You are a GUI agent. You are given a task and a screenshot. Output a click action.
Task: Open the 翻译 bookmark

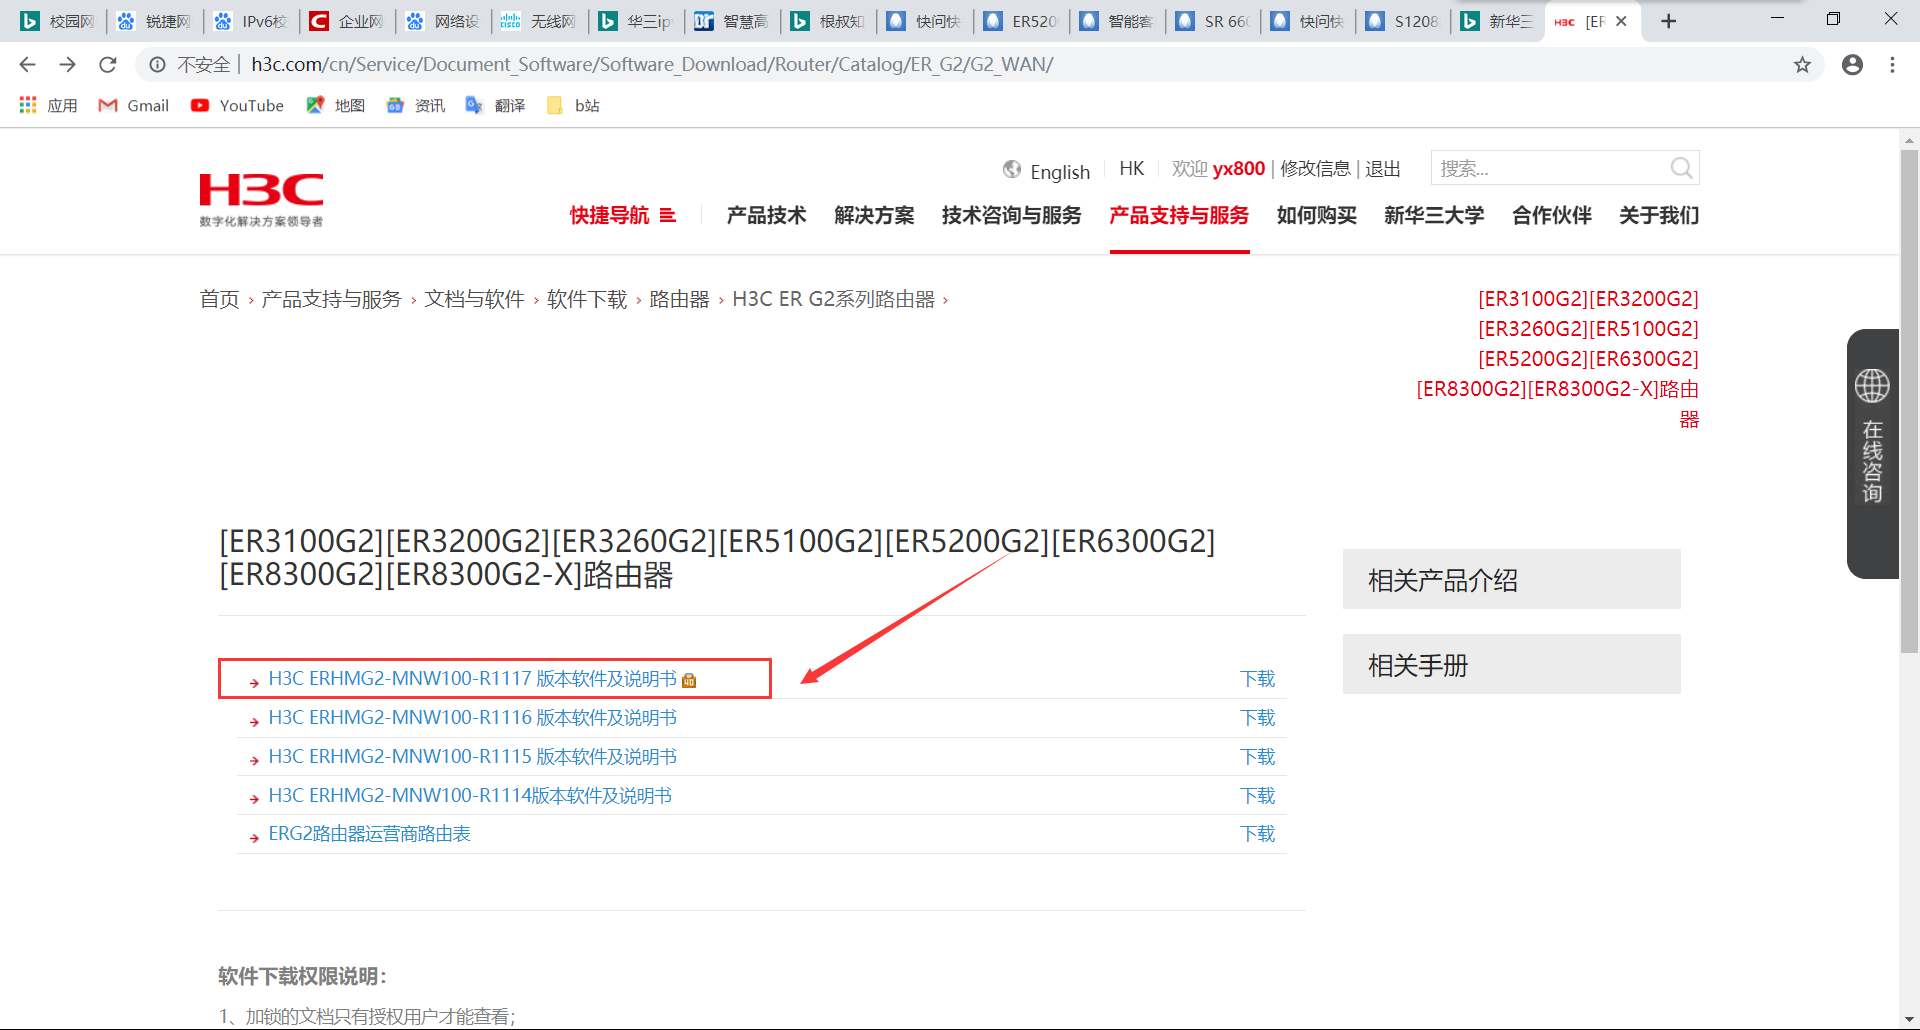[x=496, y=105]
